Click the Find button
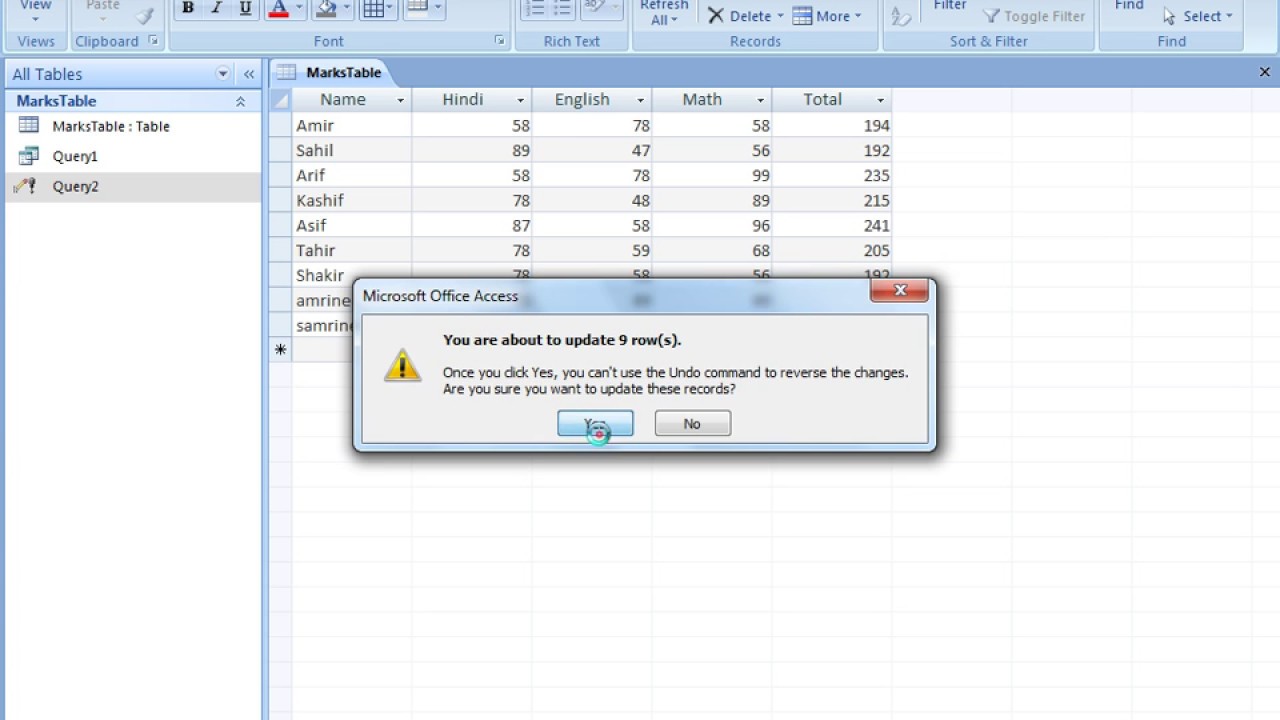 click(x=1129, y=6)
